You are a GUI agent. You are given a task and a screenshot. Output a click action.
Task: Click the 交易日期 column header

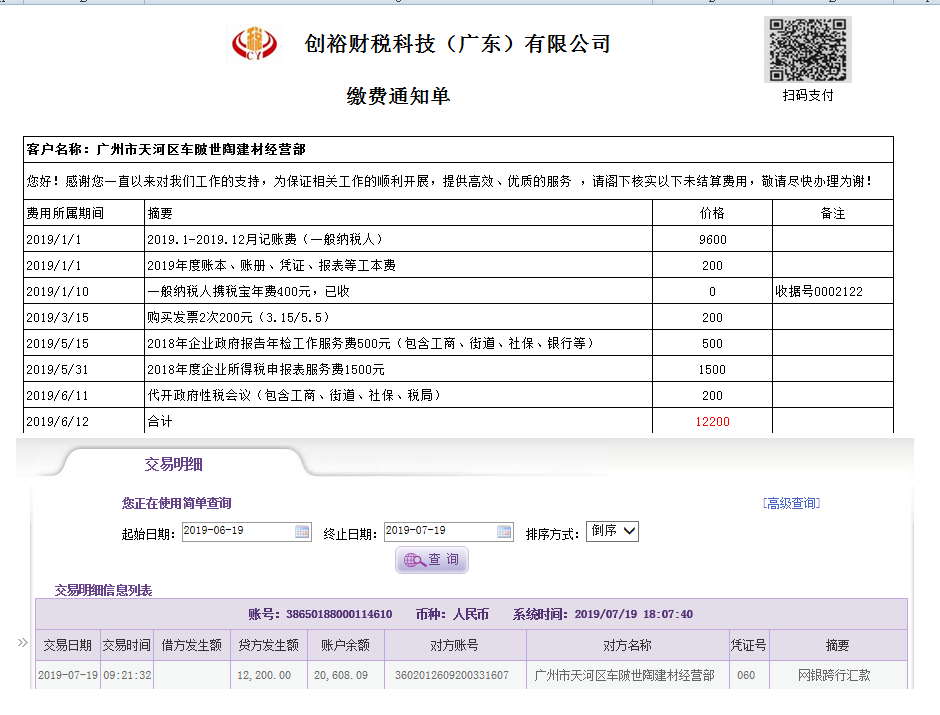point(68,645)
